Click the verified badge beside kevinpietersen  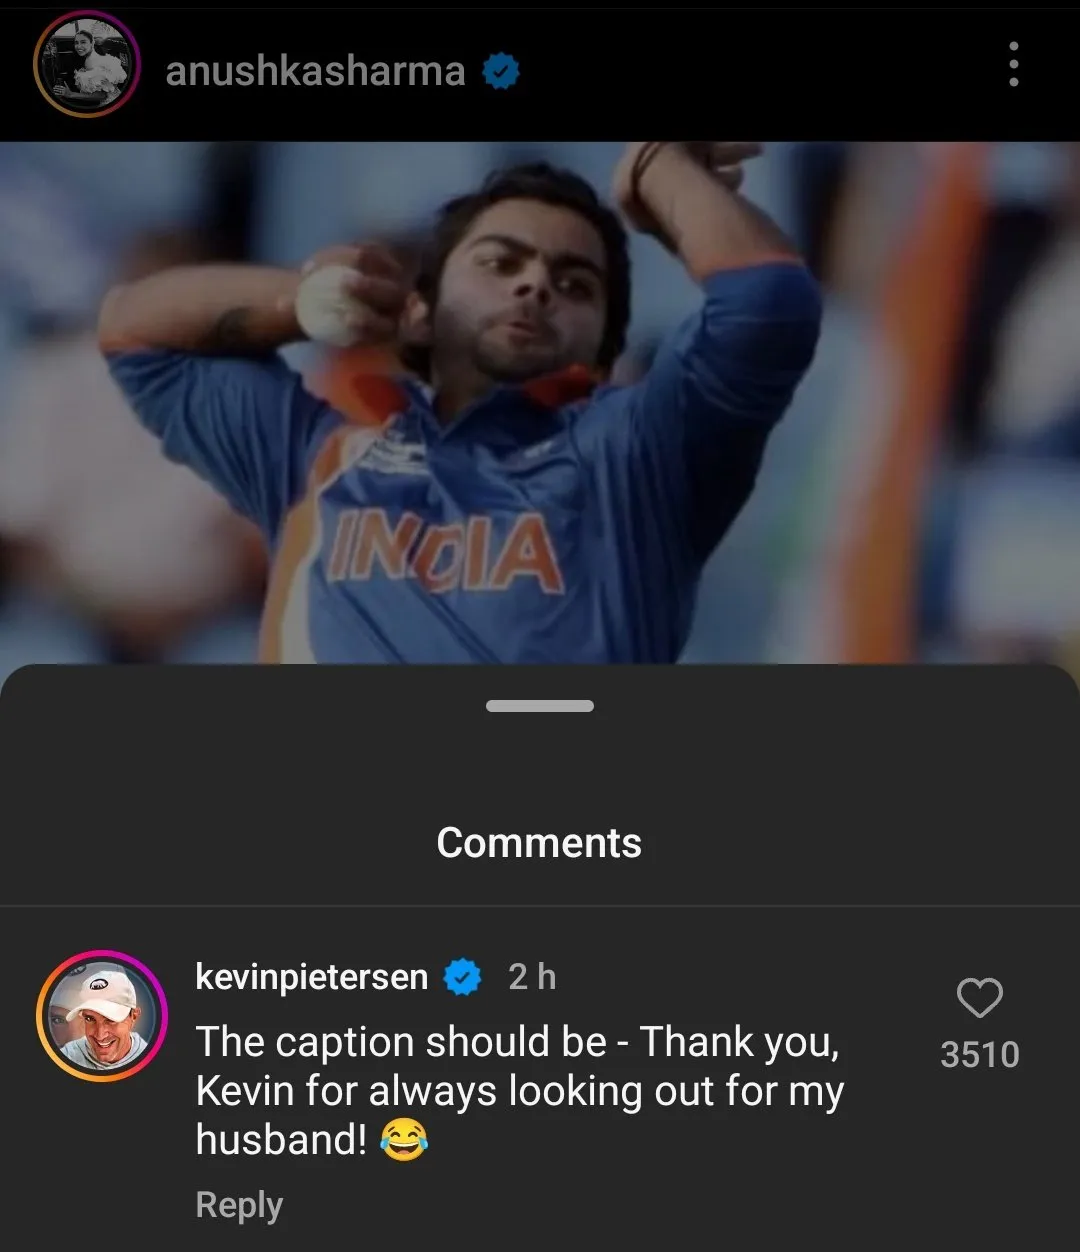coord(462,977)
